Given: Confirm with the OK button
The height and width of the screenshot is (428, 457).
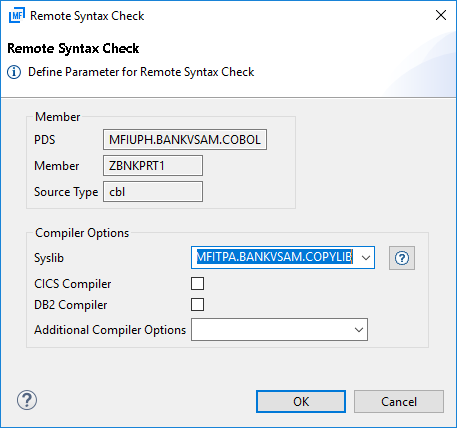Looking at the screenshot, I should (x=301, y=402).
